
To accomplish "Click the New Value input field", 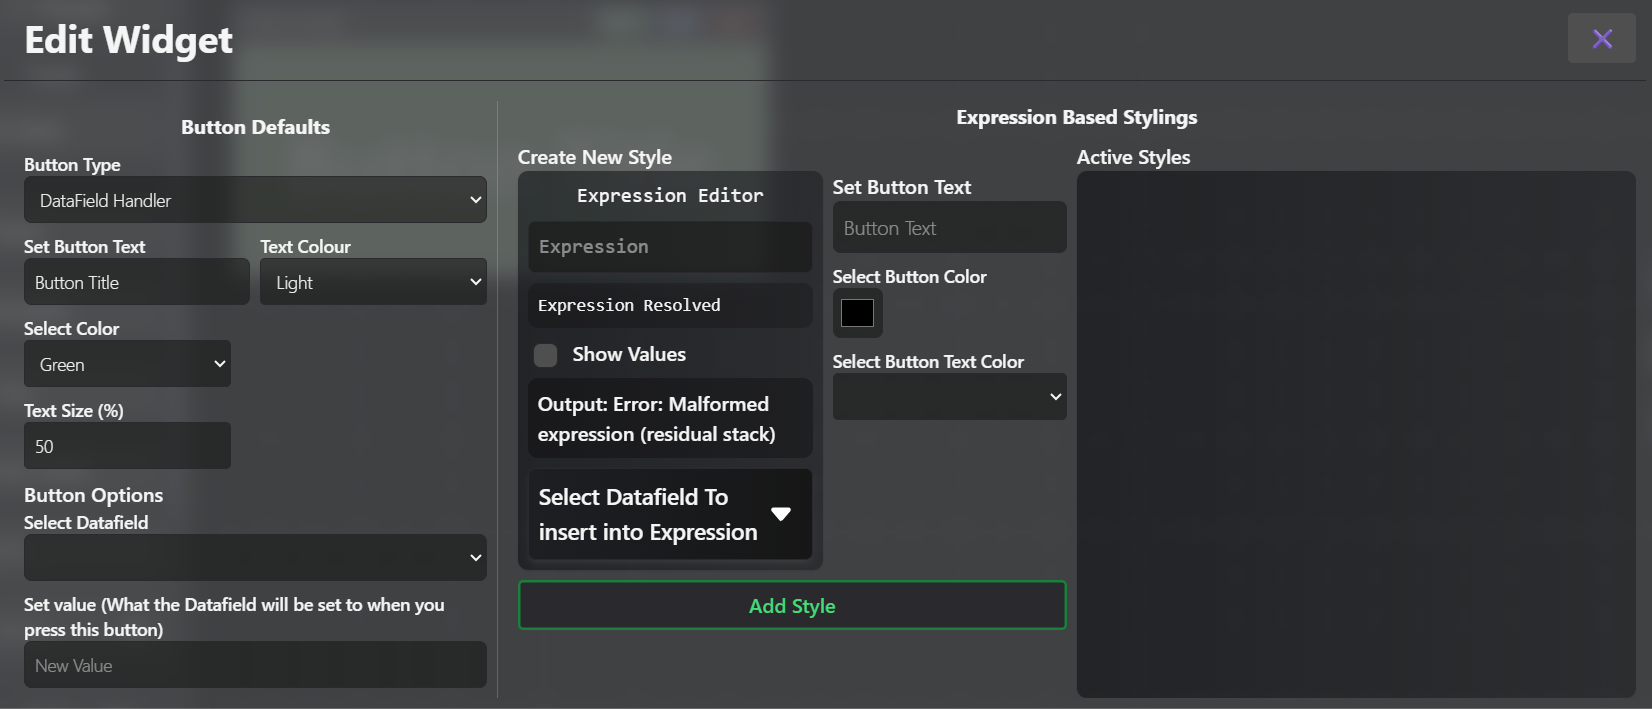I will coord(255,666).
